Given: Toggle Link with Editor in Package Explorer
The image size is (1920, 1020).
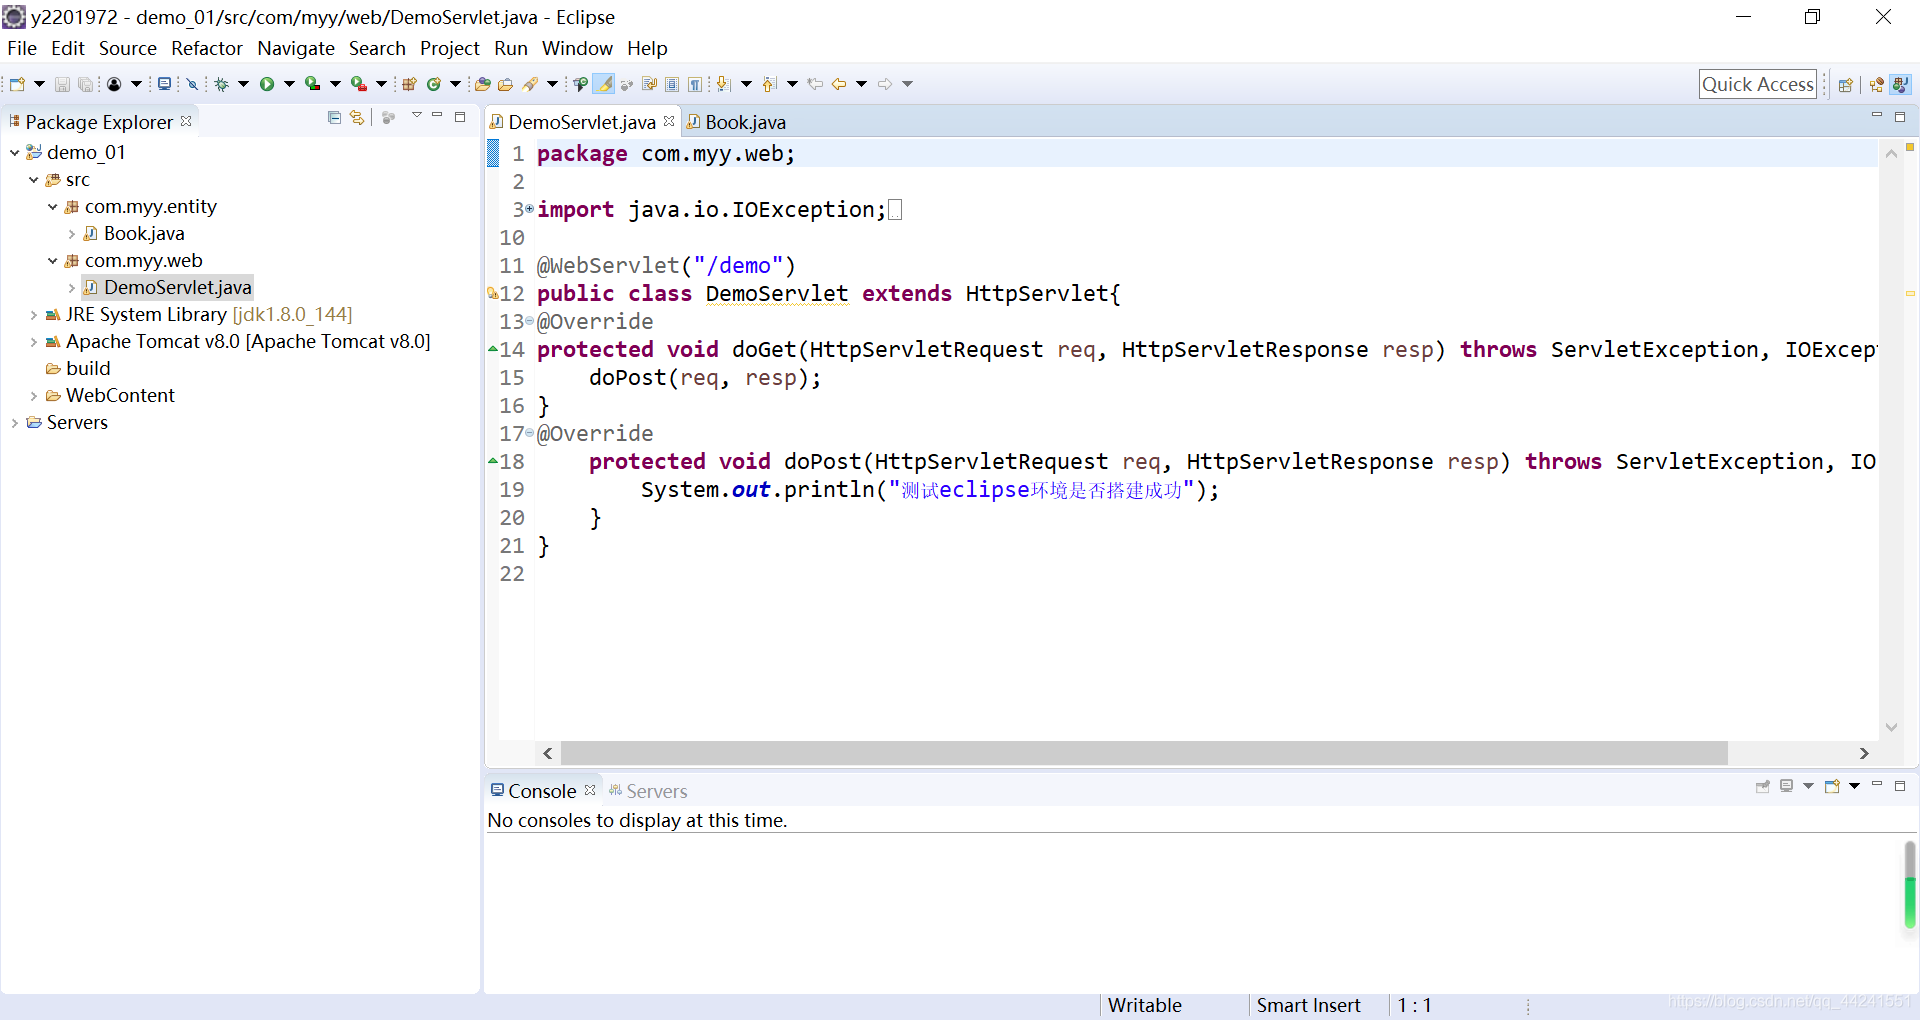Looking at the screenshot, I should [x=357, y=118].
